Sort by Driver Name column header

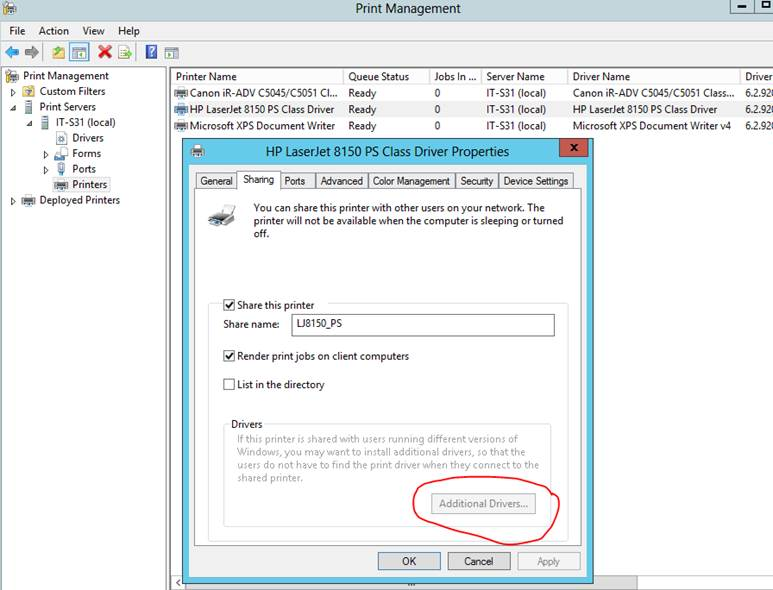(653, 77)
